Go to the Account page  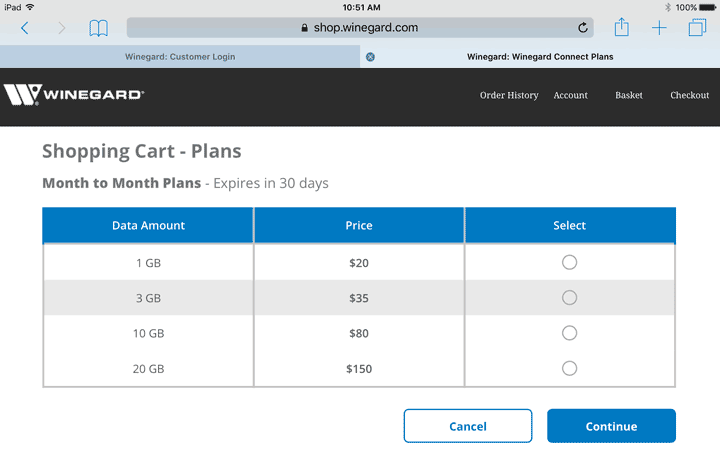[x=570, y=95]
